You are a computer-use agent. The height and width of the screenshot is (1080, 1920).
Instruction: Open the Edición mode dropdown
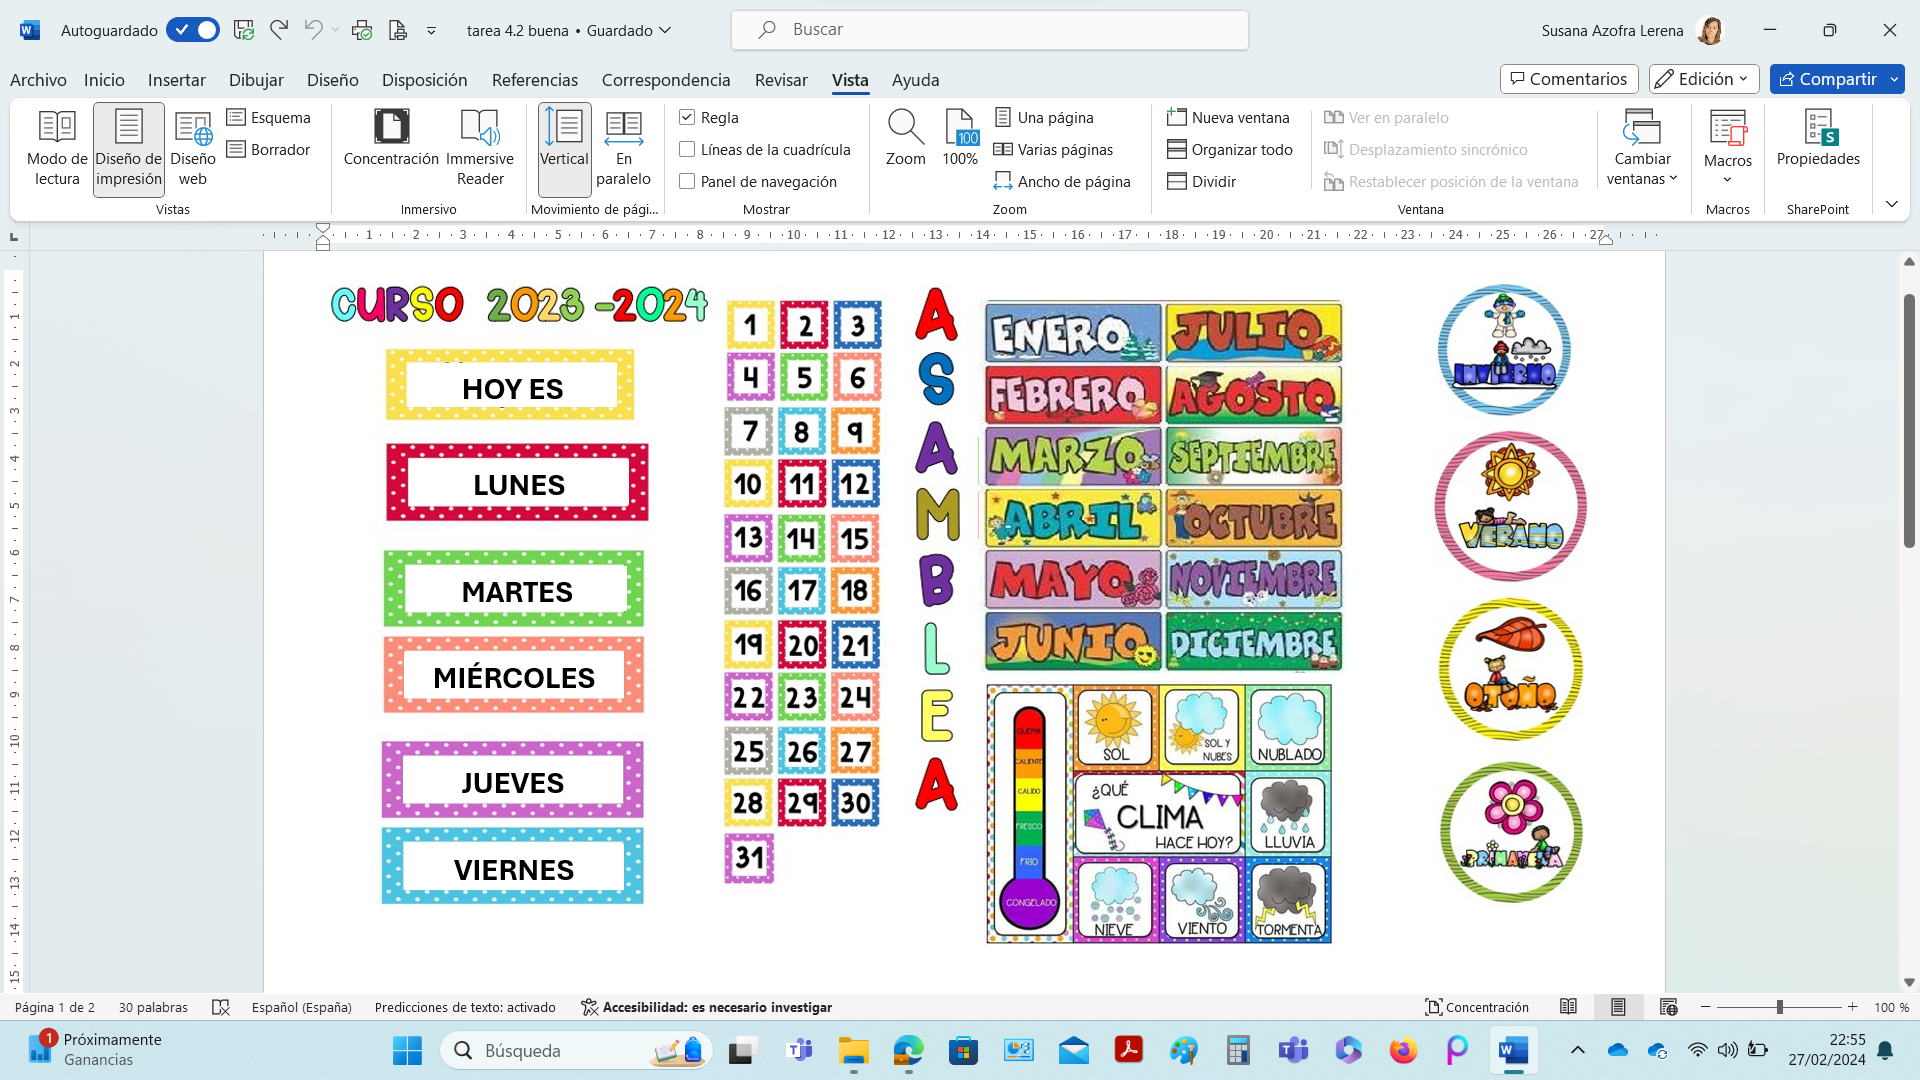1704,79
